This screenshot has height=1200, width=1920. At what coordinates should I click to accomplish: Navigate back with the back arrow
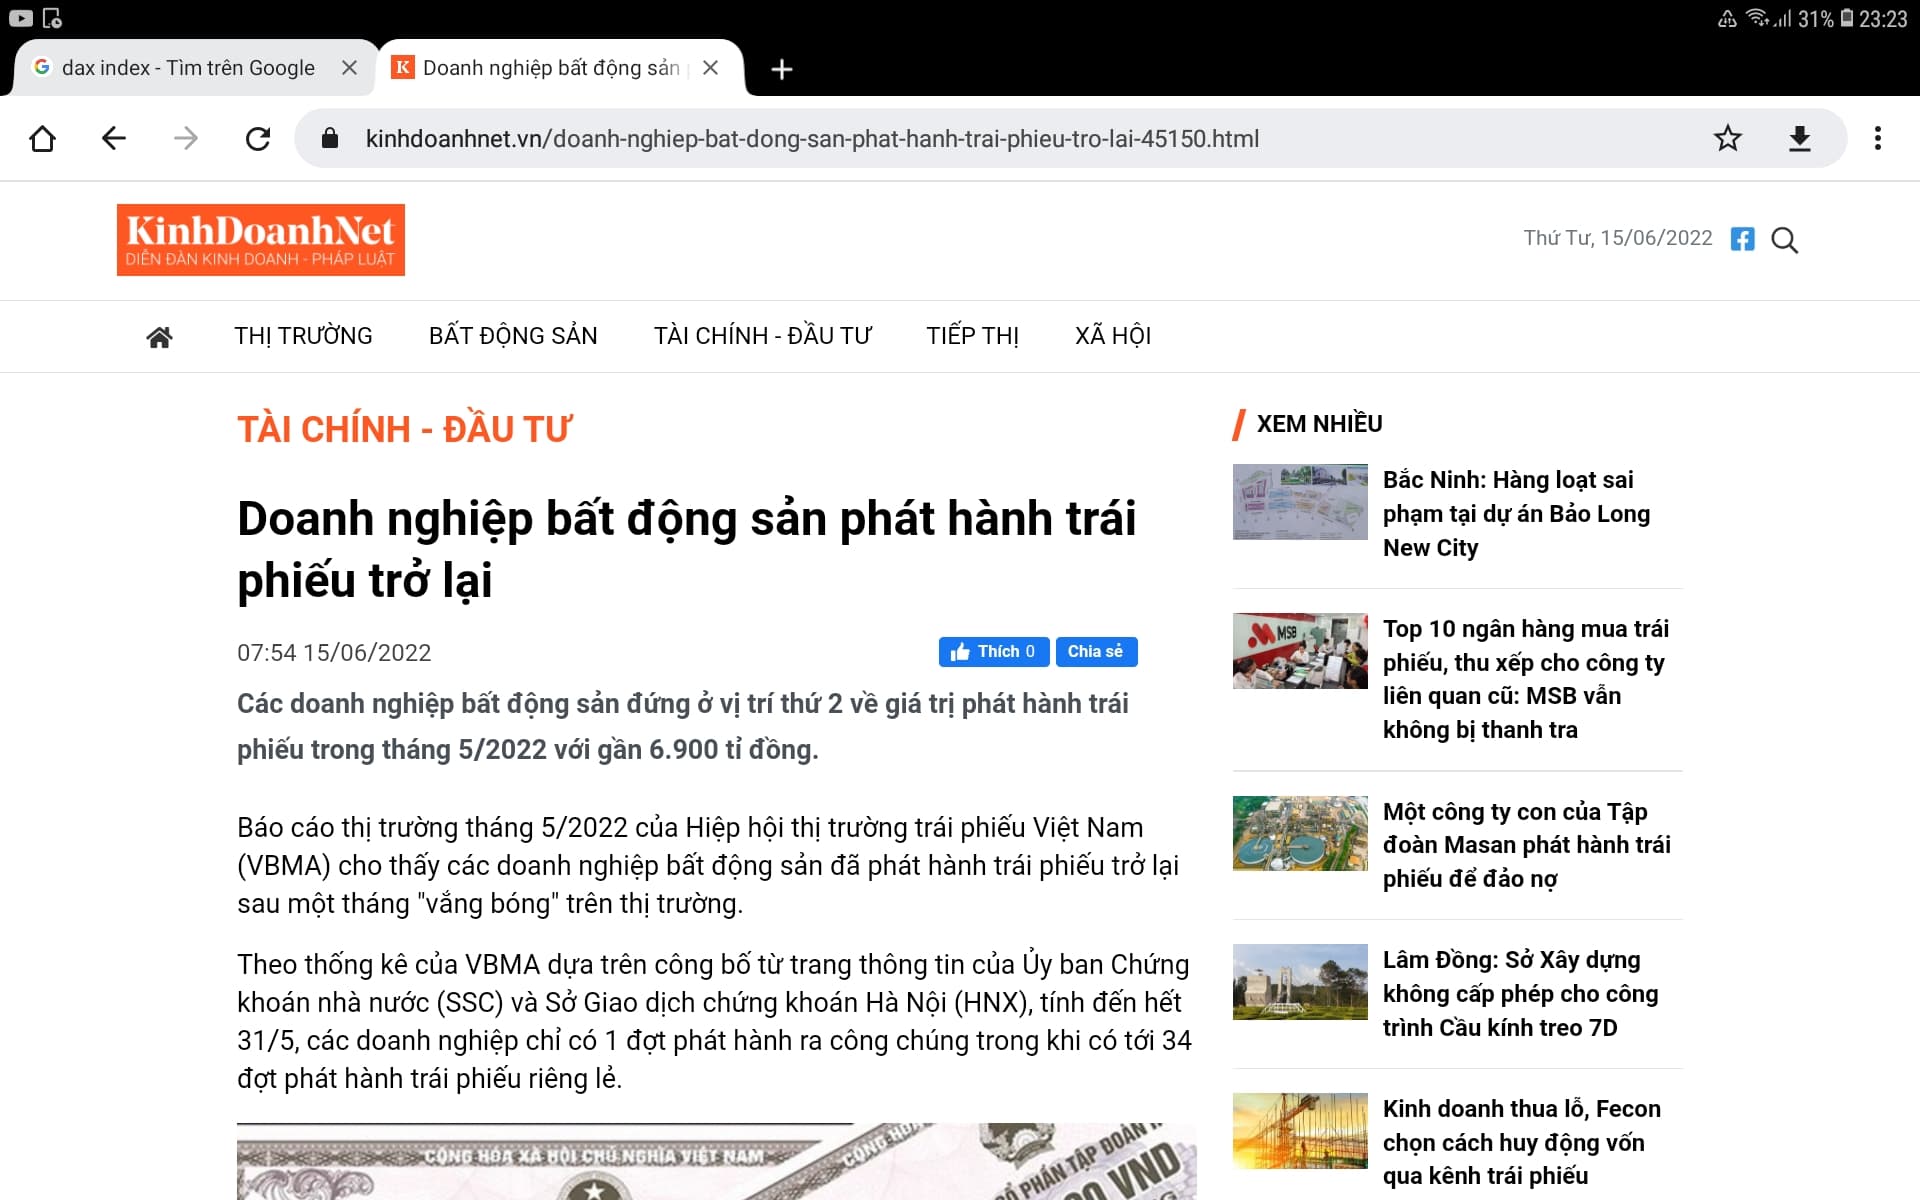coord(114,138)
